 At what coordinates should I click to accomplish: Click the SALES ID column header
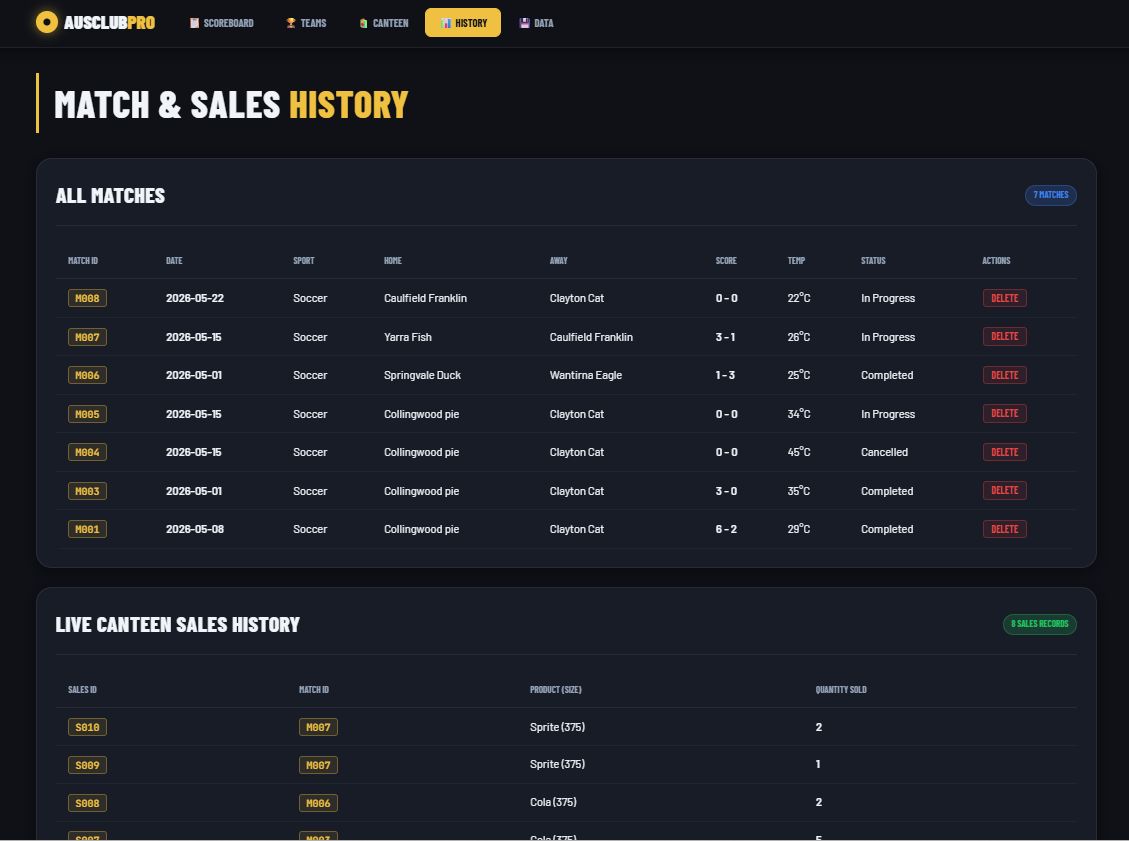click(82, 690)
